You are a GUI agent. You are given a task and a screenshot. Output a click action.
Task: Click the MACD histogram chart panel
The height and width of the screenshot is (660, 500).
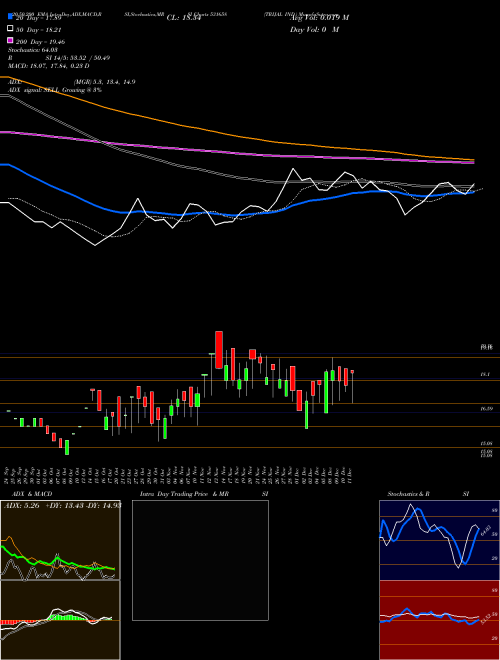(x=60, y=620)
